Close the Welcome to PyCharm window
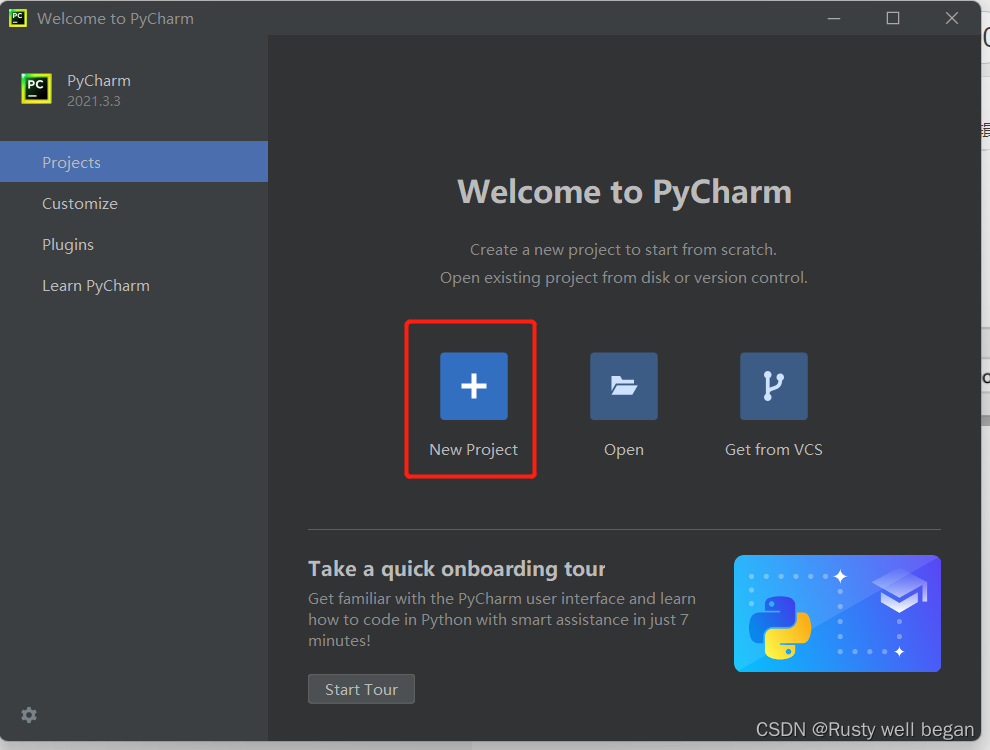 coord(951,18)
